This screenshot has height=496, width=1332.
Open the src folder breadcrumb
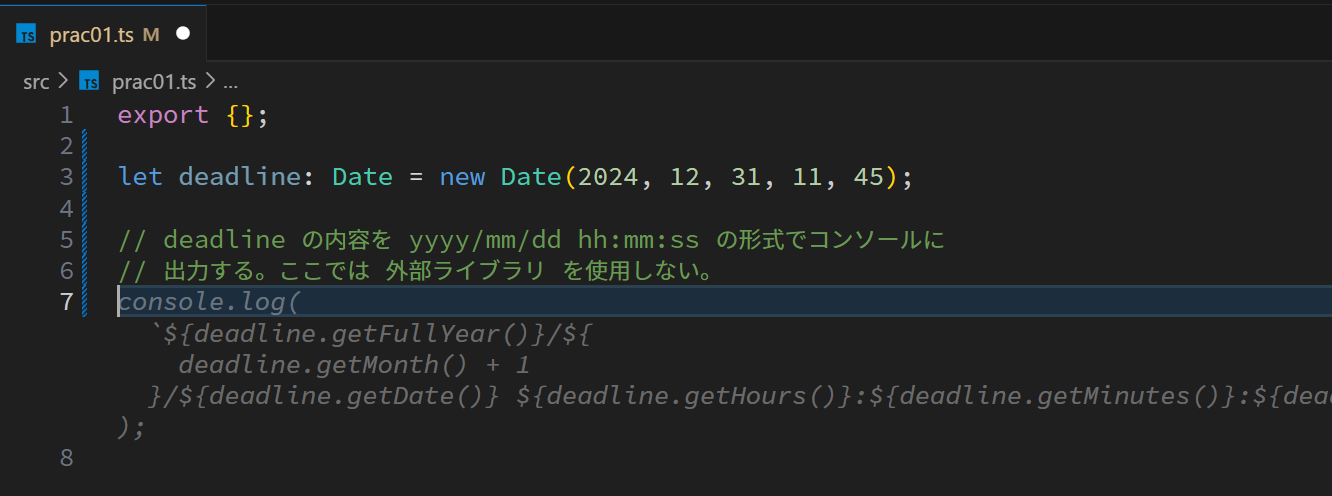[36, 82]
